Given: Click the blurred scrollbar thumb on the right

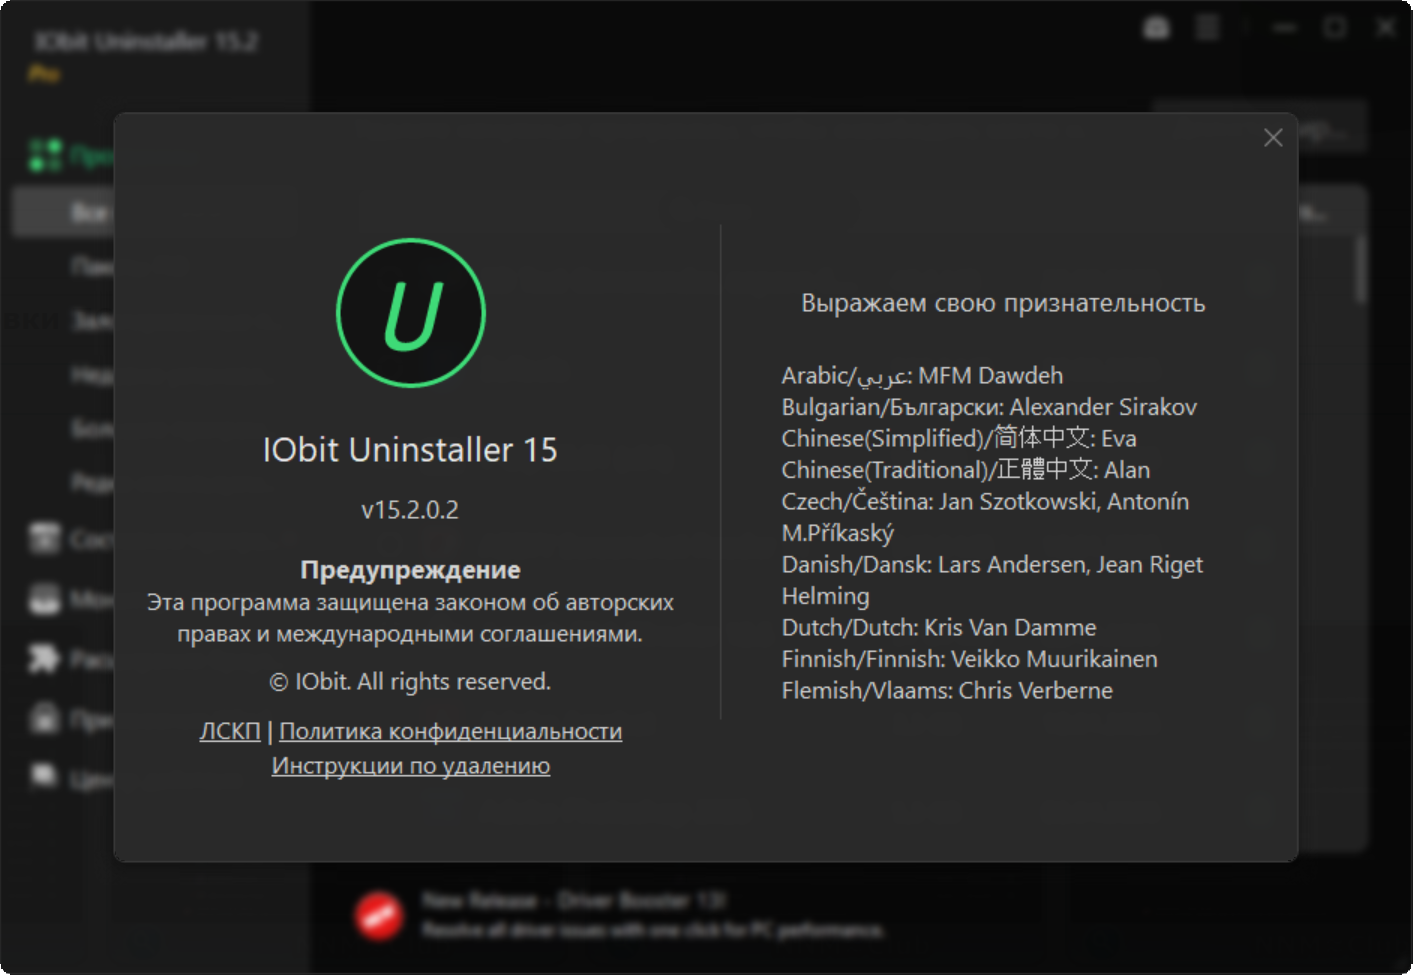Looking at the screenshot, I should (x=1360, y=268).
